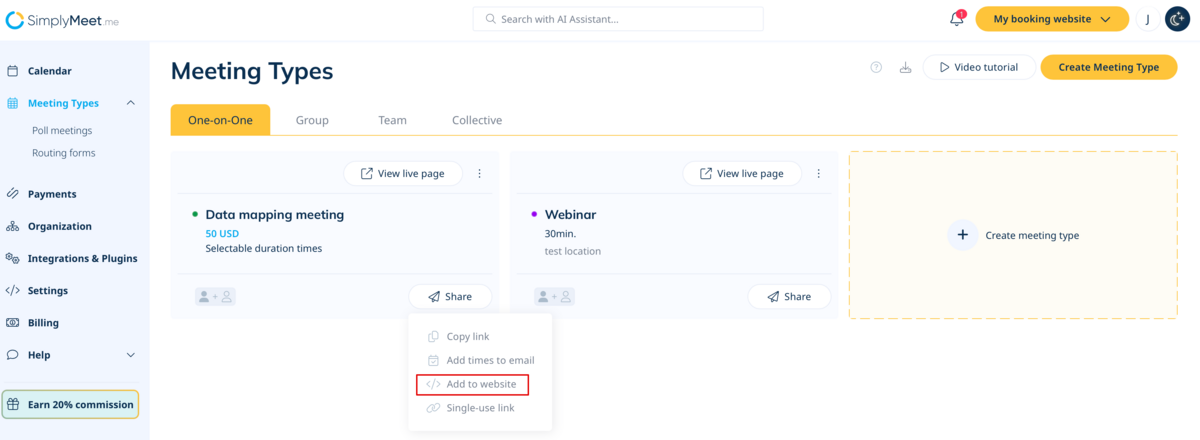Click the help question mark icon
Screen dimensions: 1200x440
876,67
